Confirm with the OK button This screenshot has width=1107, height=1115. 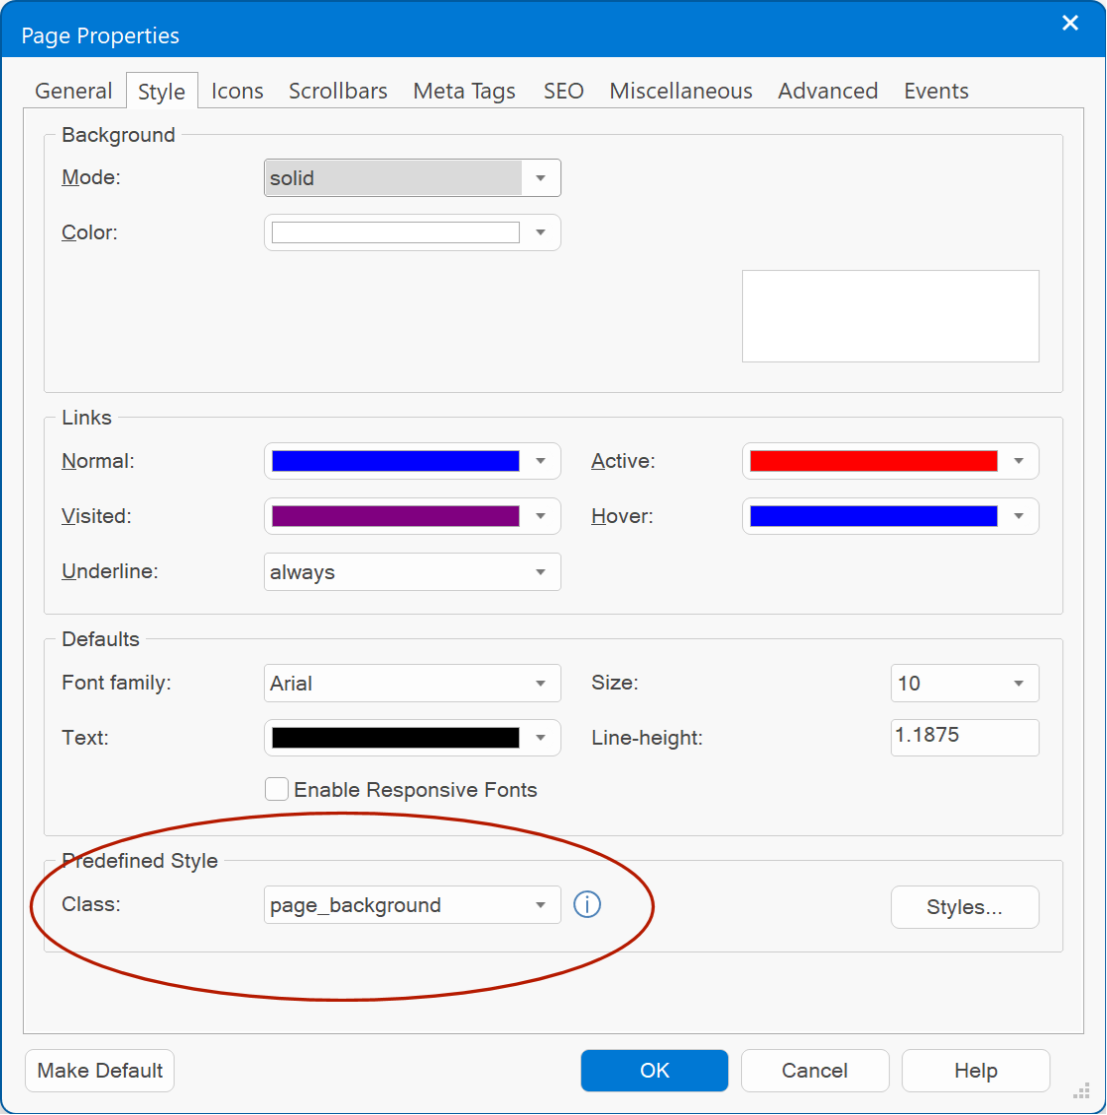(x=654, y=1070)
